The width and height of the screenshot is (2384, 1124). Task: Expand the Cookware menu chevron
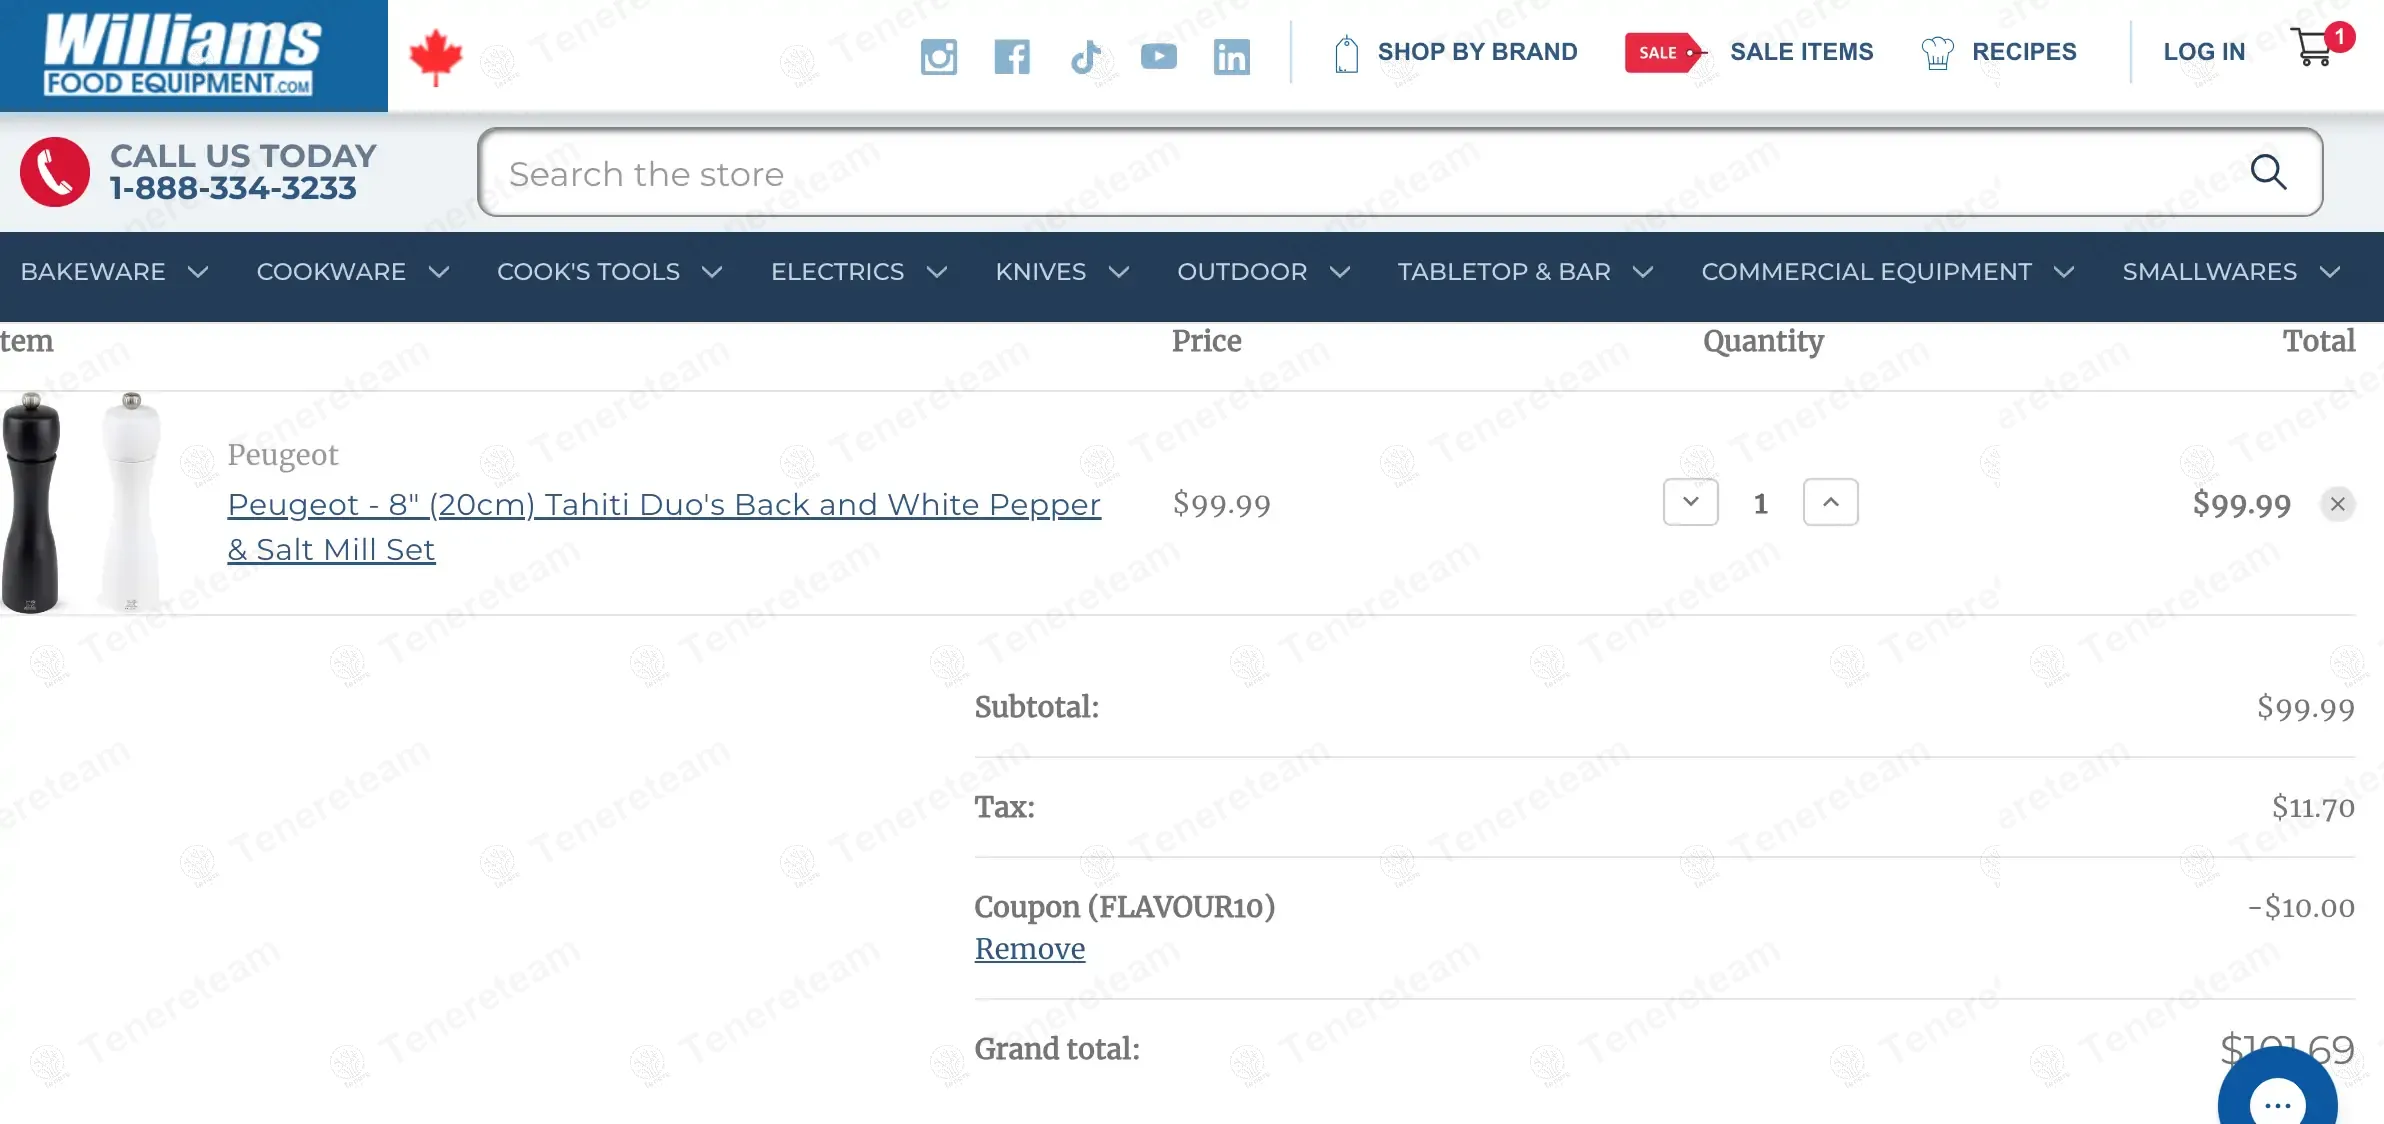tap(439, 272)
